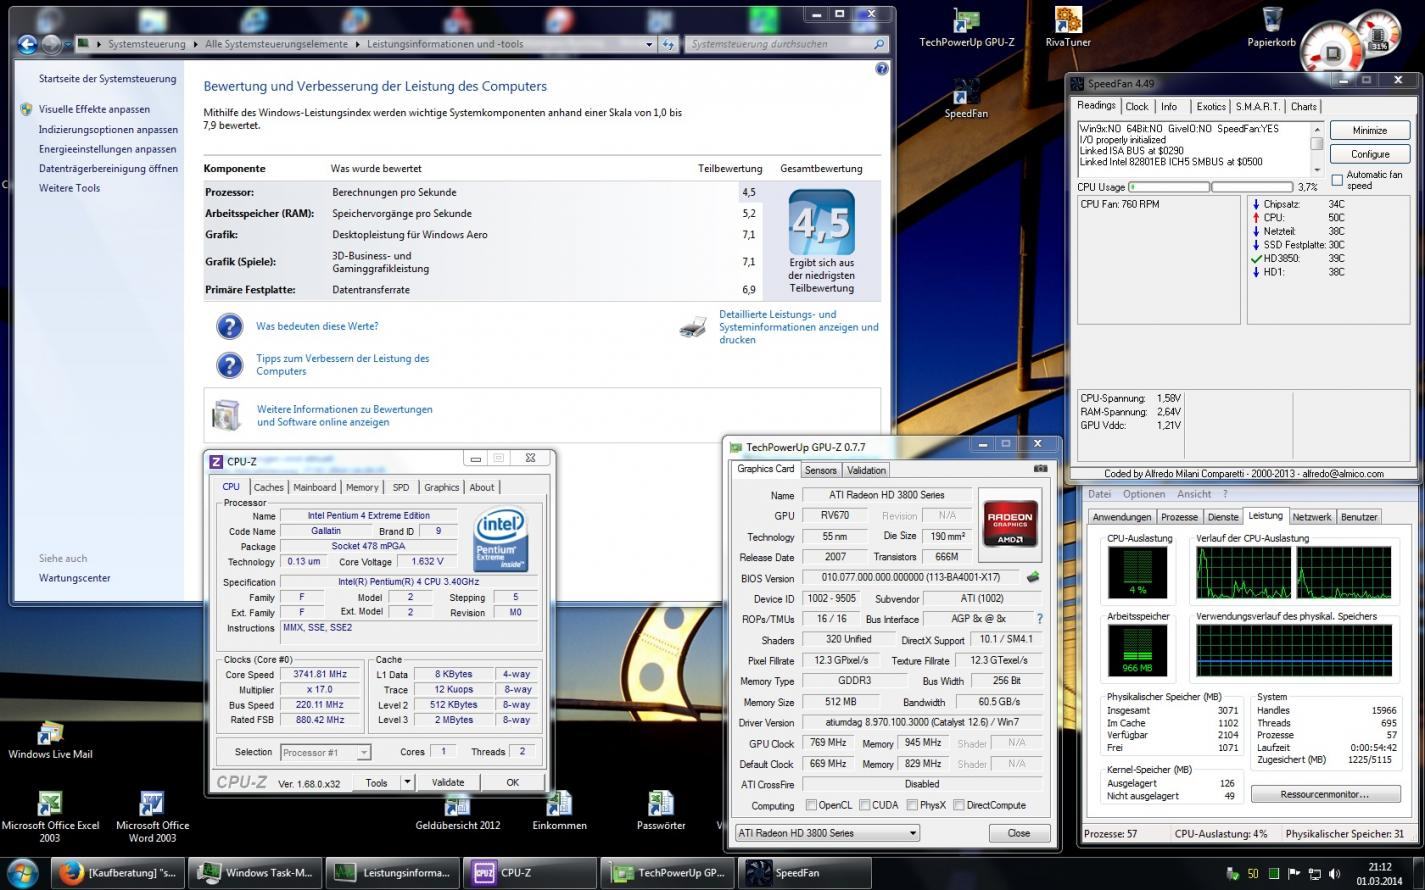Click Minimize button in SpeedFan
The height and width of the screenshot is (890, 1425).
[x=1369, y=130]
